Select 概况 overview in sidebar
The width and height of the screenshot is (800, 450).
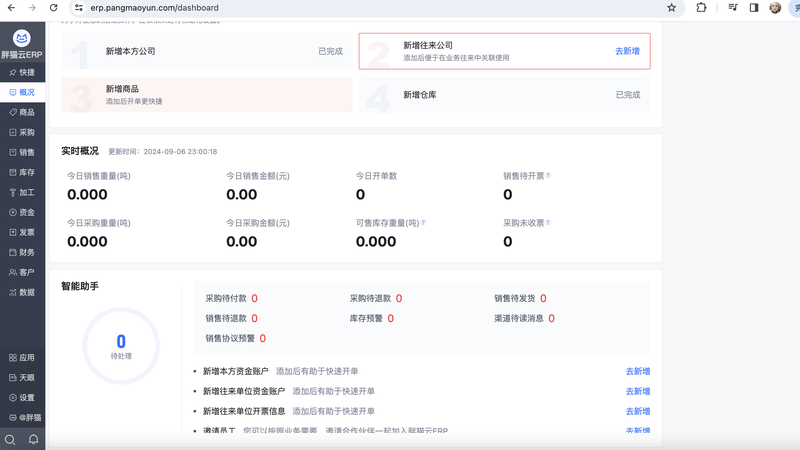click(22, 92)
